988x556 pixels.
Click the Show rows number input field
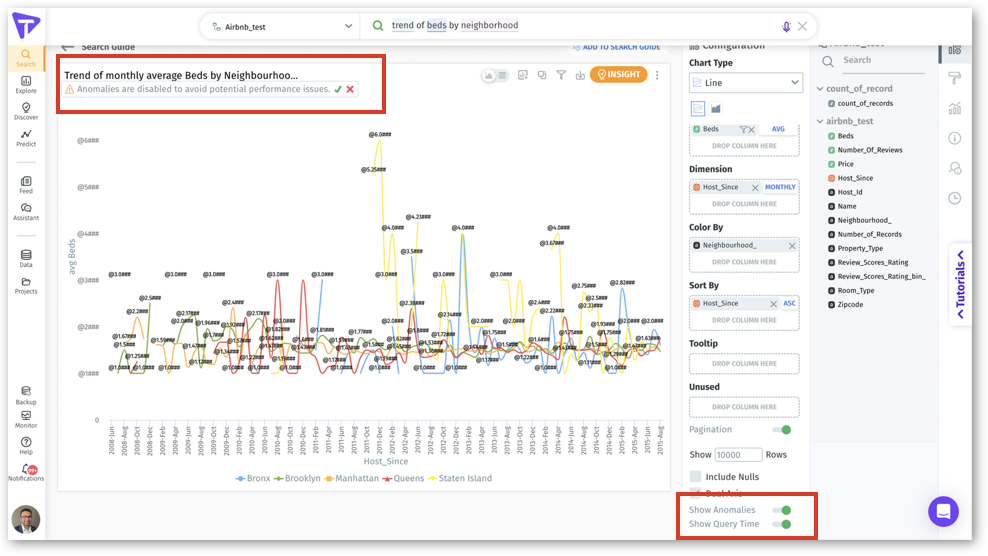(738, 455)
